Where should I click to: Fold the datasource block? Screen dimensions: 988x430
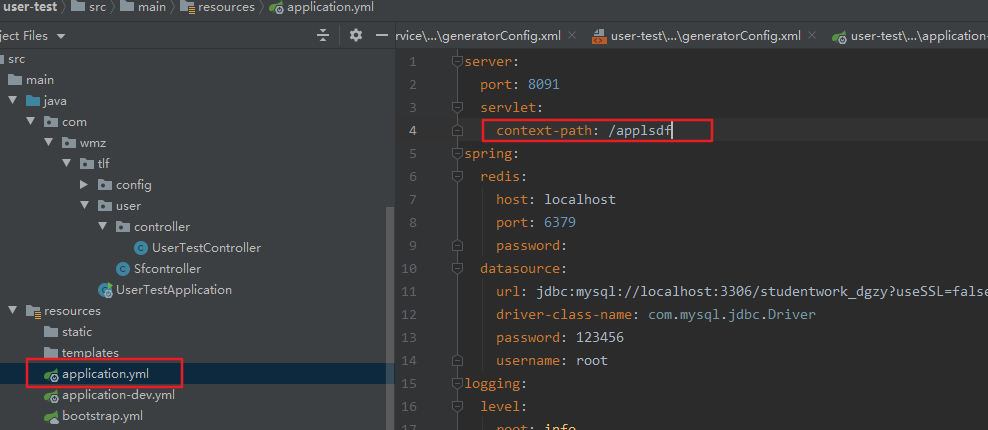tap(457, 269)
